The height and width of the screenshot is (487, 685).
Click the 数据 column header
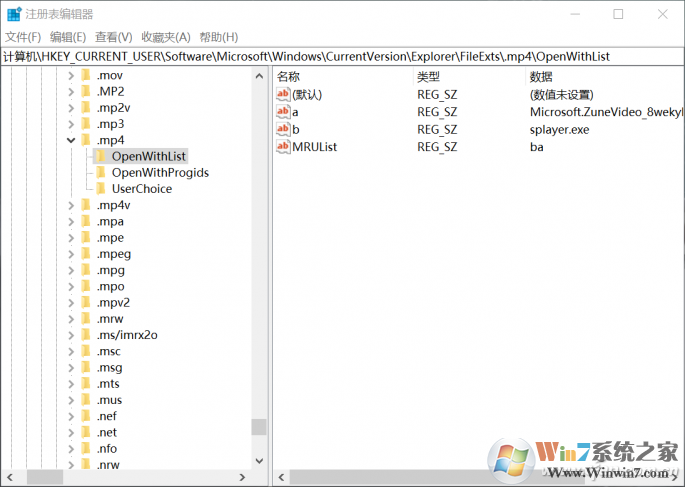(541, 76)
